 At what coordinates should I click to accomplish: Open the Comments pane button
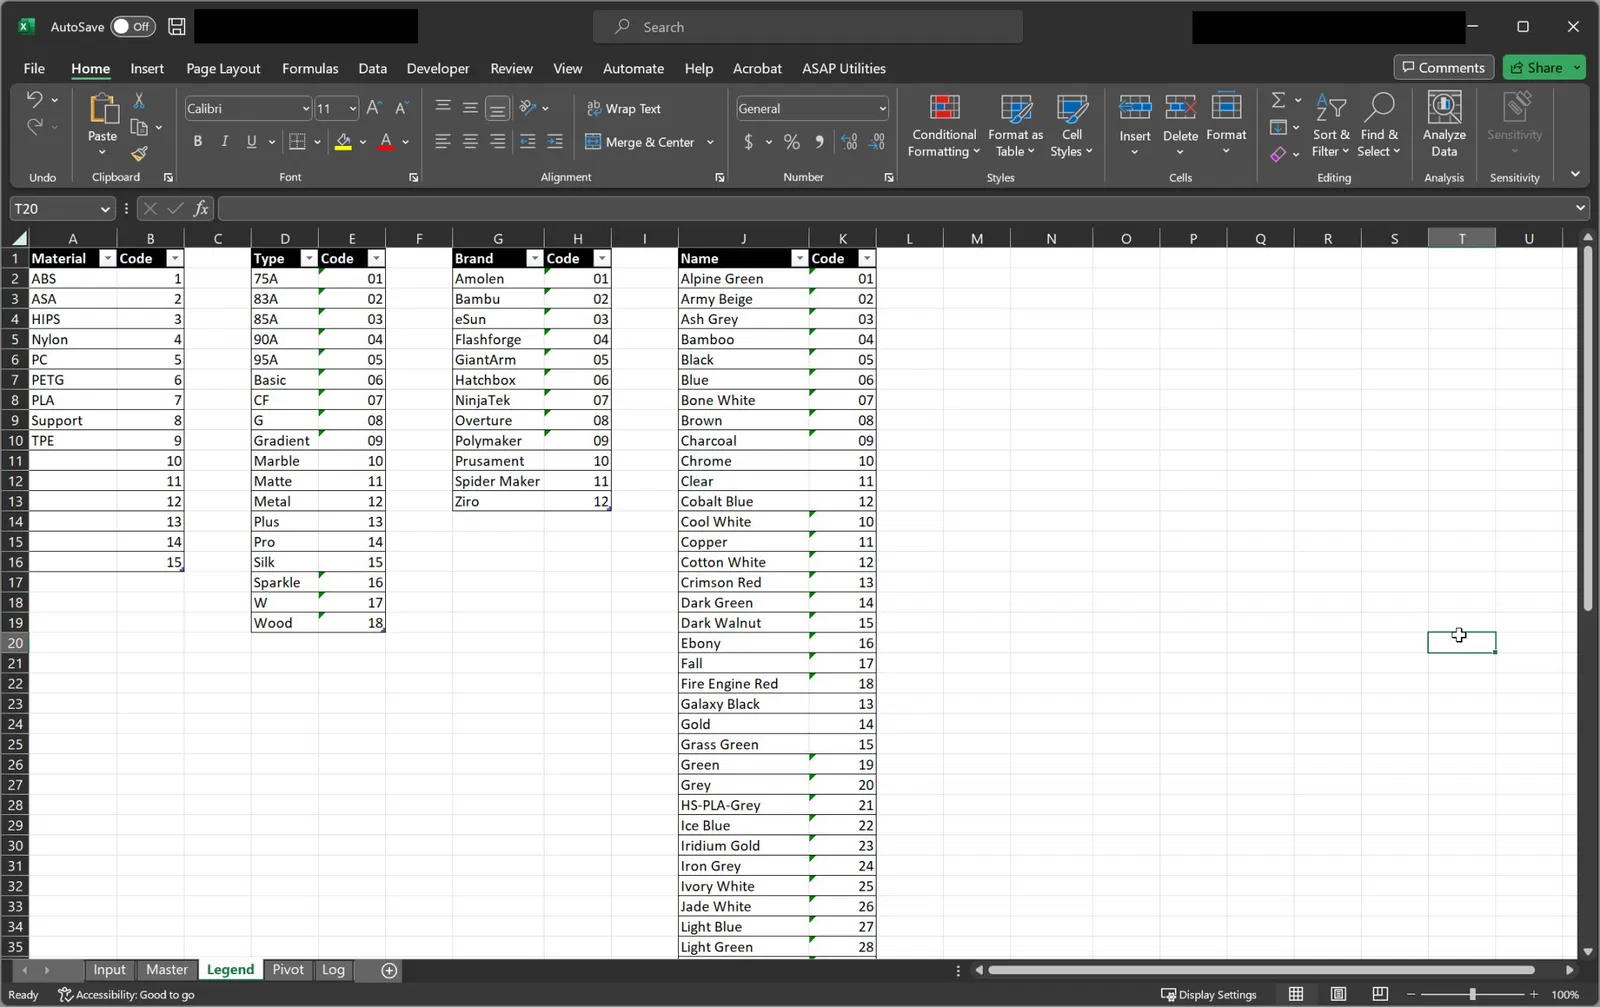tap(1443, 67)
